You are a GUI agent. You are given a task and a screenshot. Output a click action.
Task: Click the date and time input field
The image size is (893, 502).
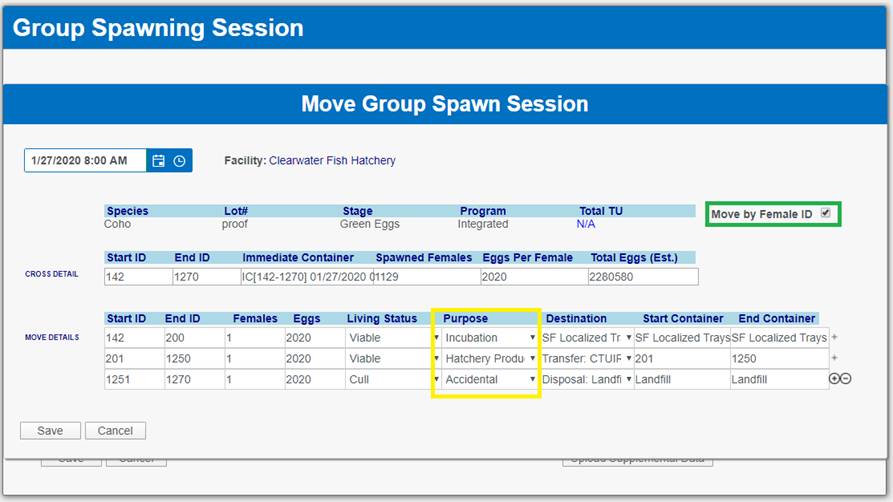(x=85, y=160)
